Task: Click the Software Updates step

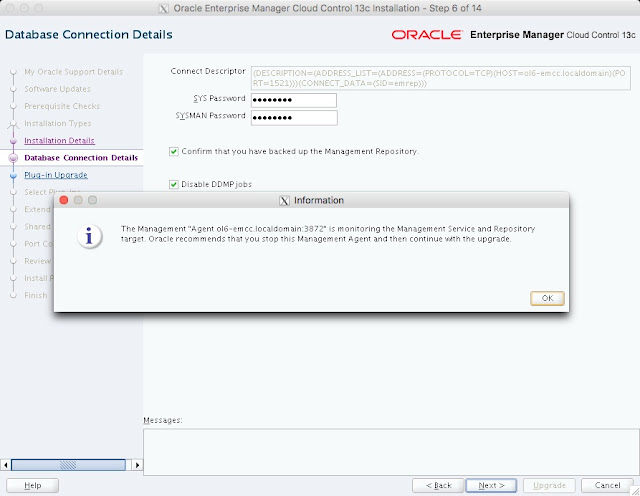Action: 58,89
